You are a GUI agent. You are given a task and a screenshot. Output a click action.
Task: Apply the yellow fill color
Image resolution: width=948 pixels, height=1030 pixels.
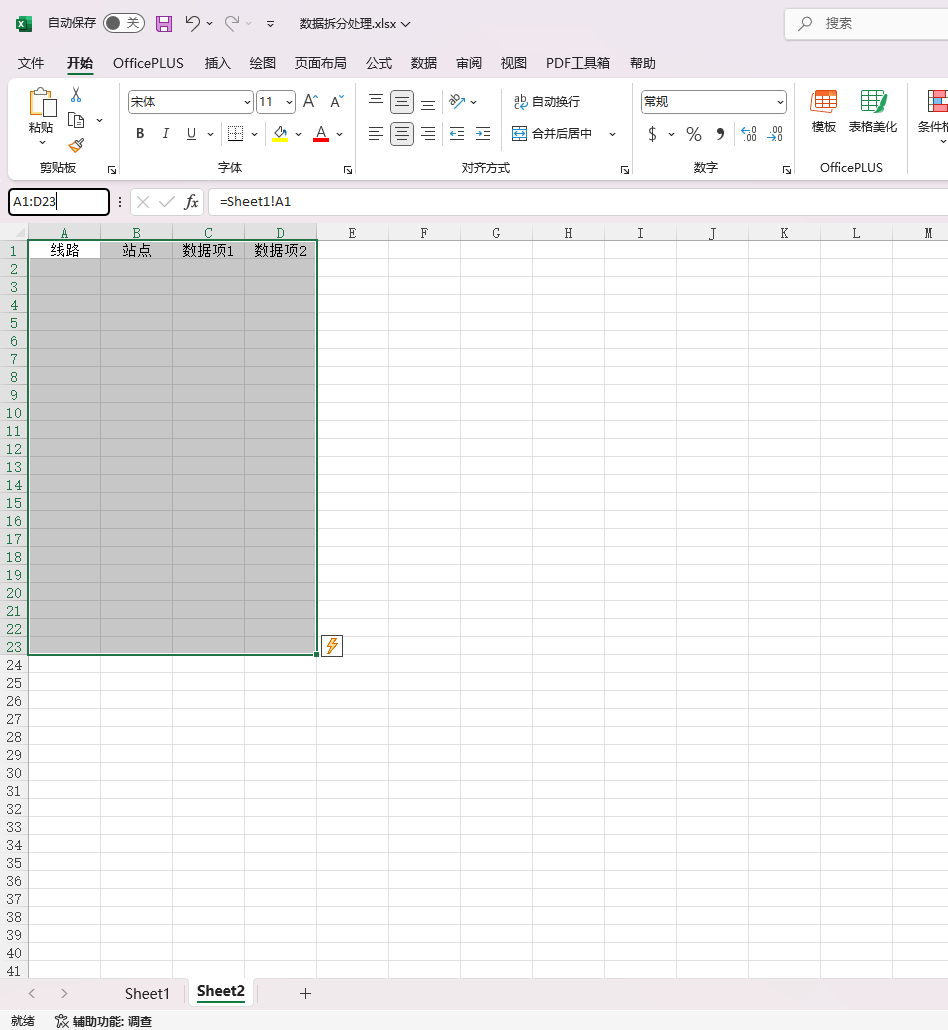[x=281, y=134]
